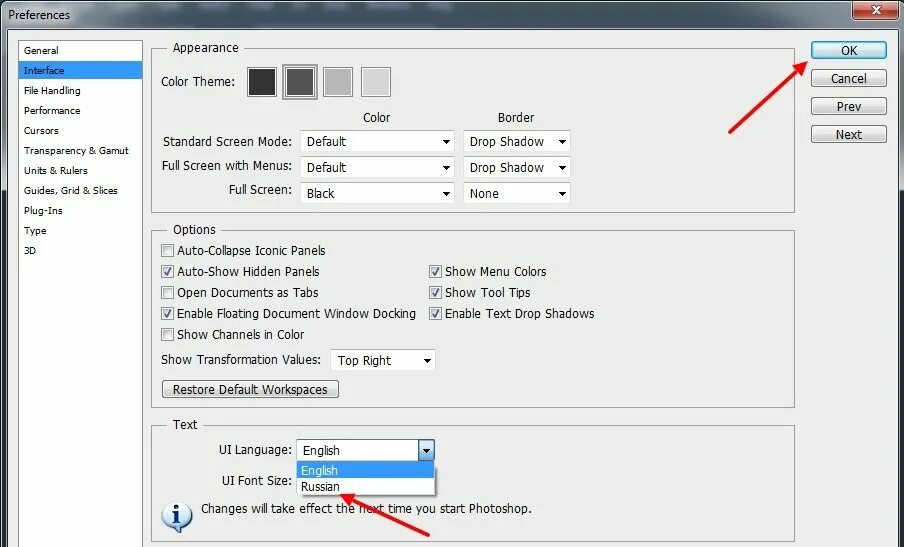Choose English in UI Language list
904x547 pixels.
[366, 470]
